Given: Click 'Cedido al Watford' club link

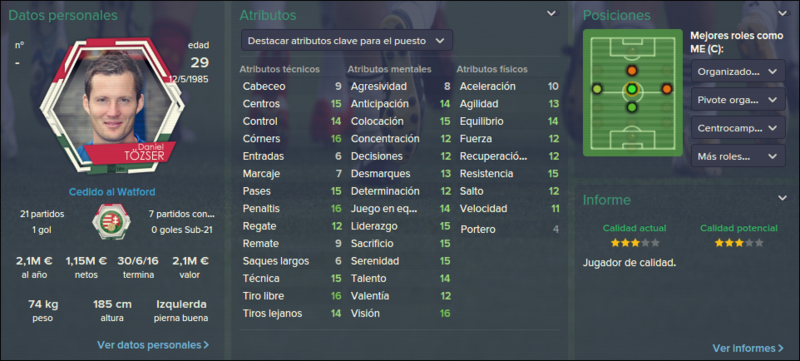Looking at the screenshot, I should tap(112, 192).
